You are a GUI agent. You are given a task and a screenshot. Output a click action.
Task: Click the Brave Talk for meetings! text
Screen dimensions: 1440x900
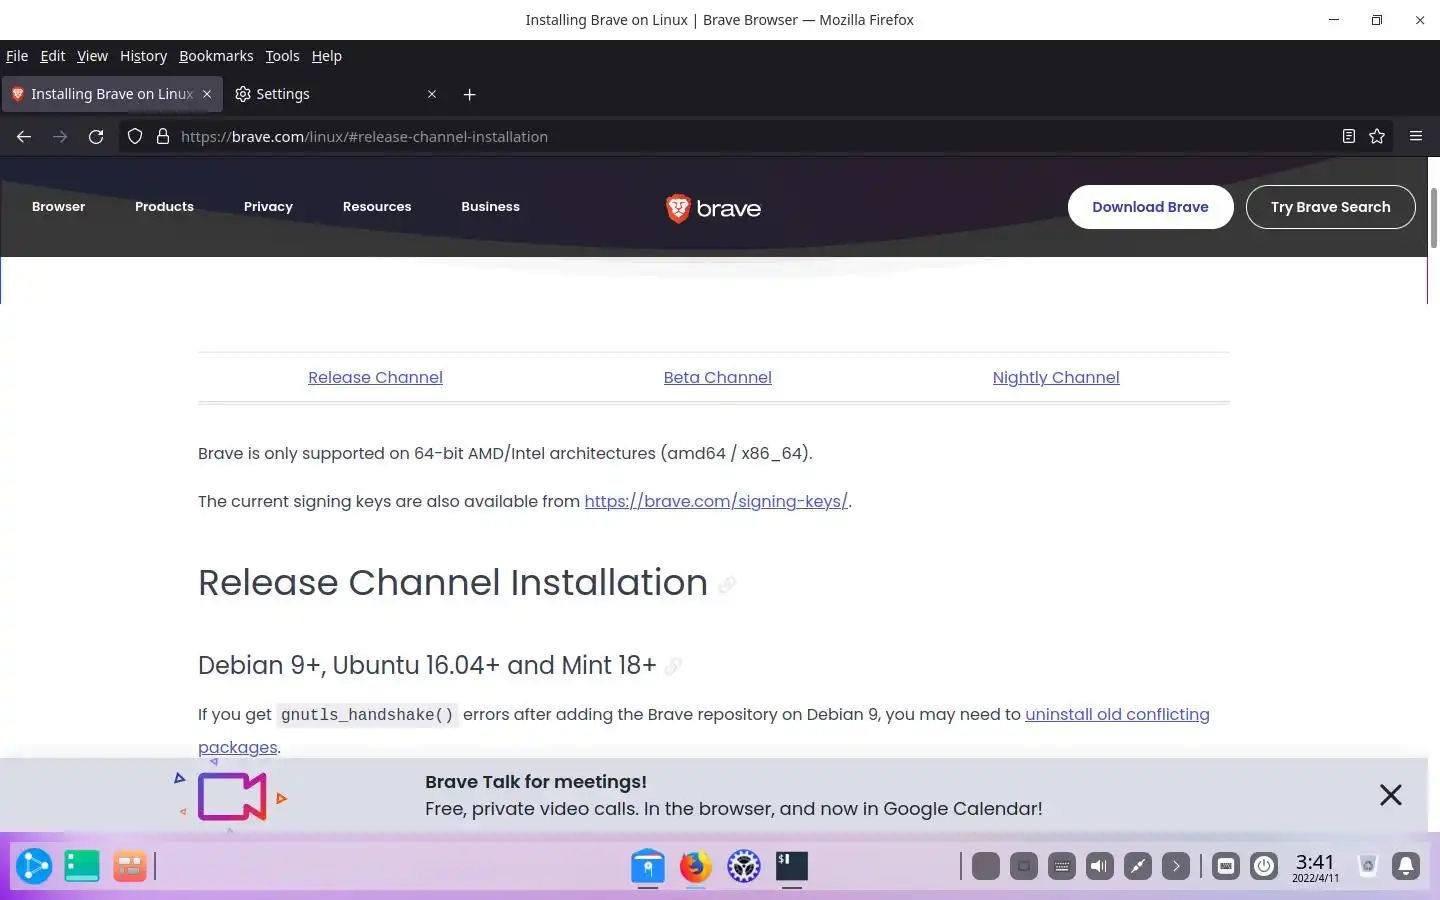coord(535,782)
